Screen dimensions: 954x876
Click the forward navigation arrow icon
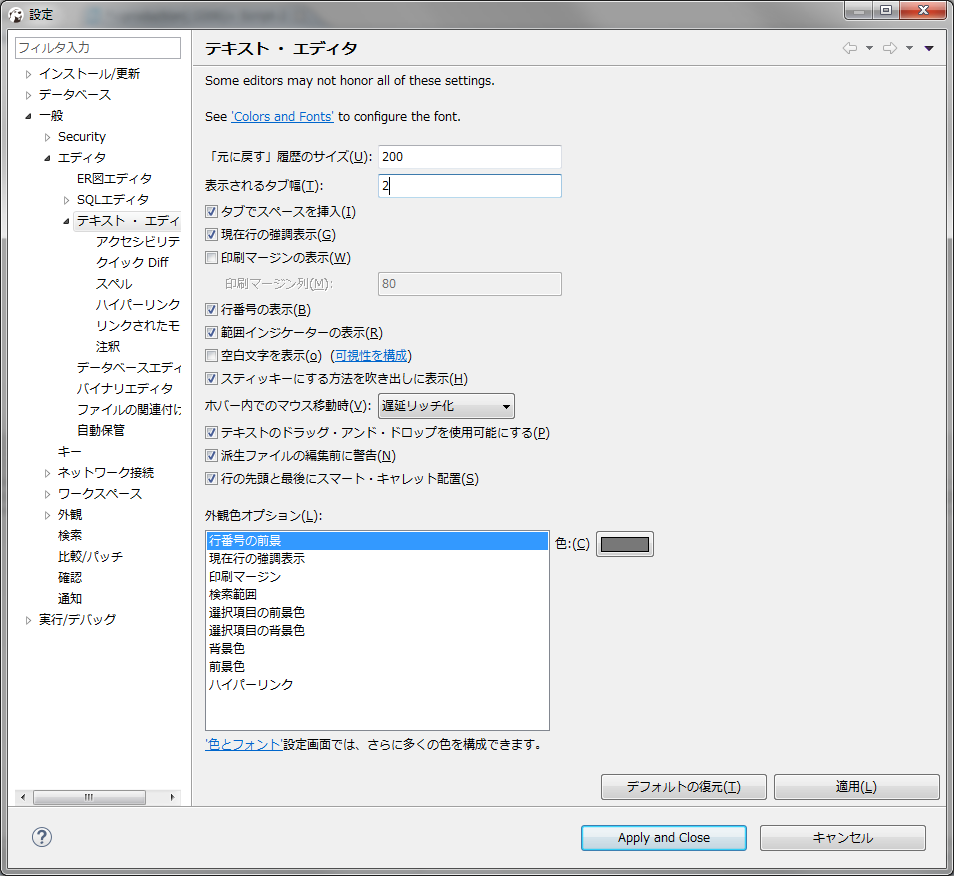(x=890, y=48)
